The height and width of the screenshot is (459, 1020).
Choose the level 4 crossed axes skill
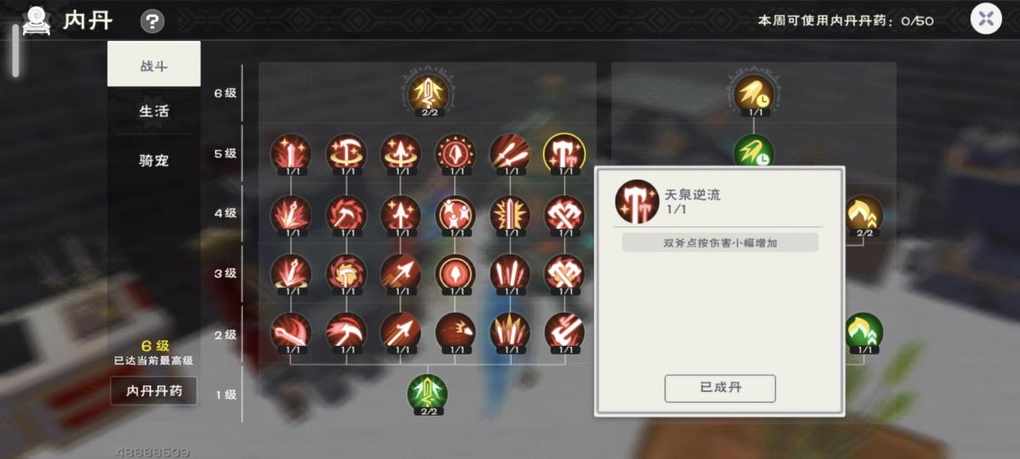click(x=564, y=215)
